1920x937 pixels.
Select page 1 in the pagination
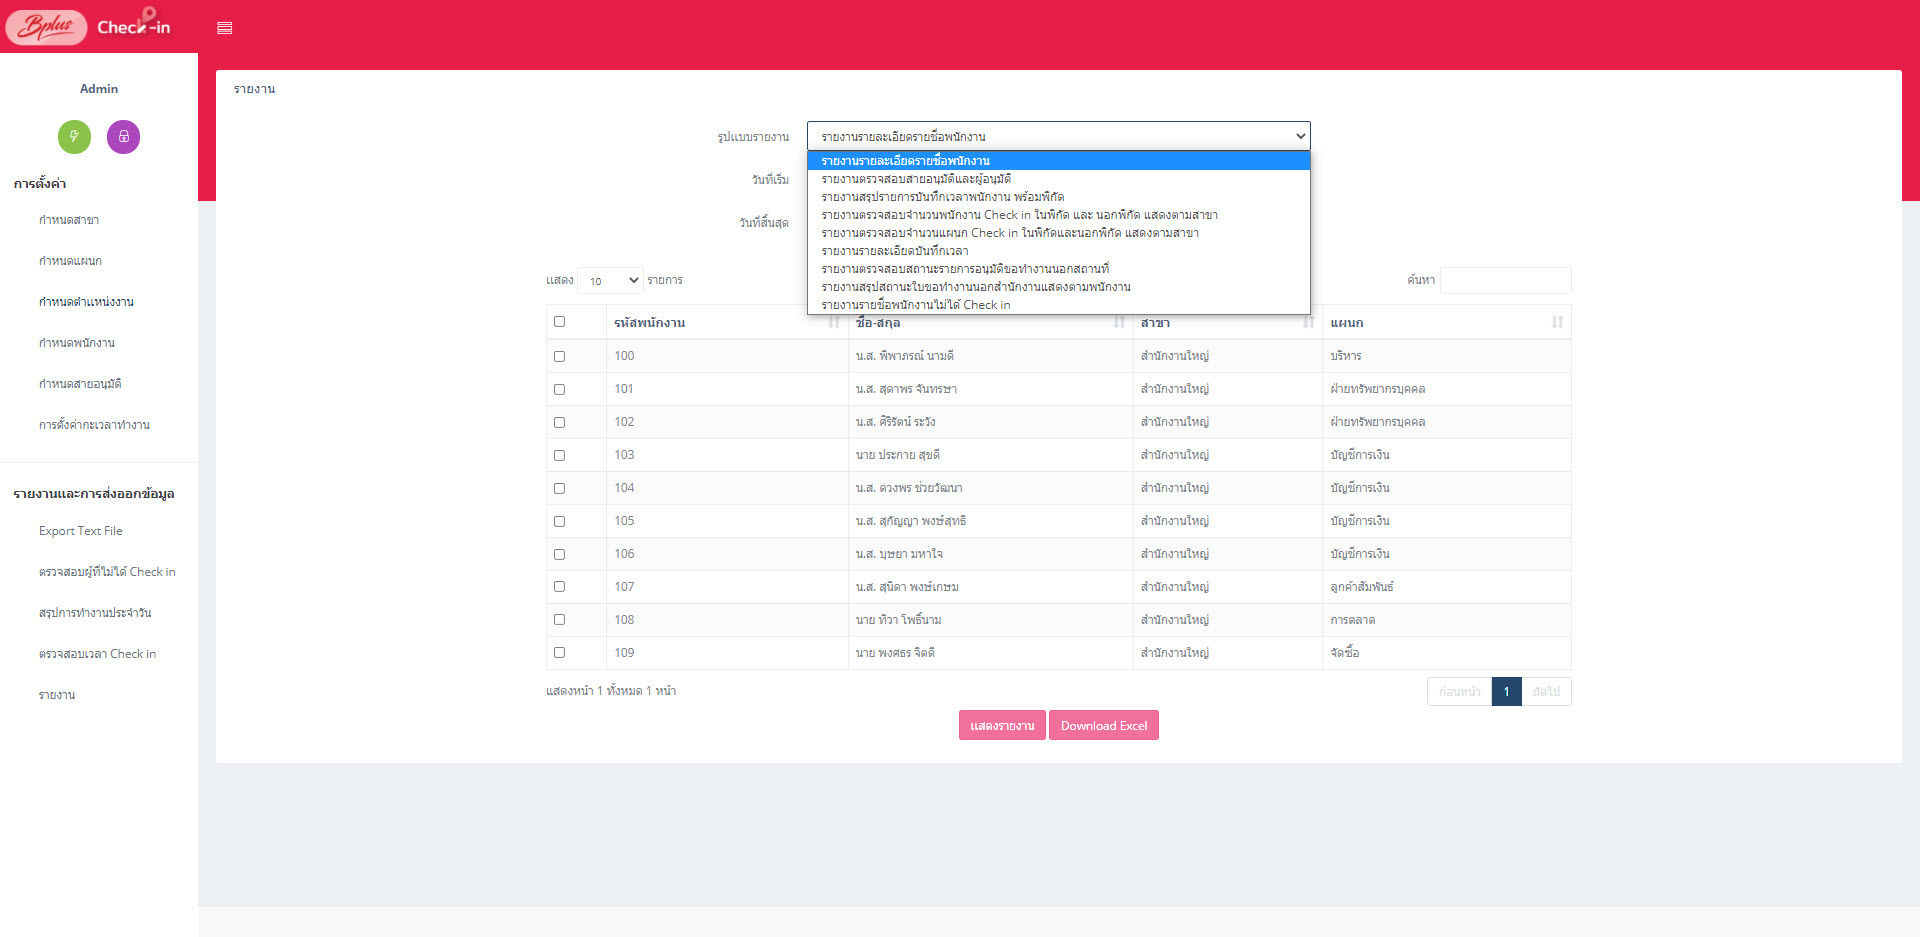pos(1505,692)
